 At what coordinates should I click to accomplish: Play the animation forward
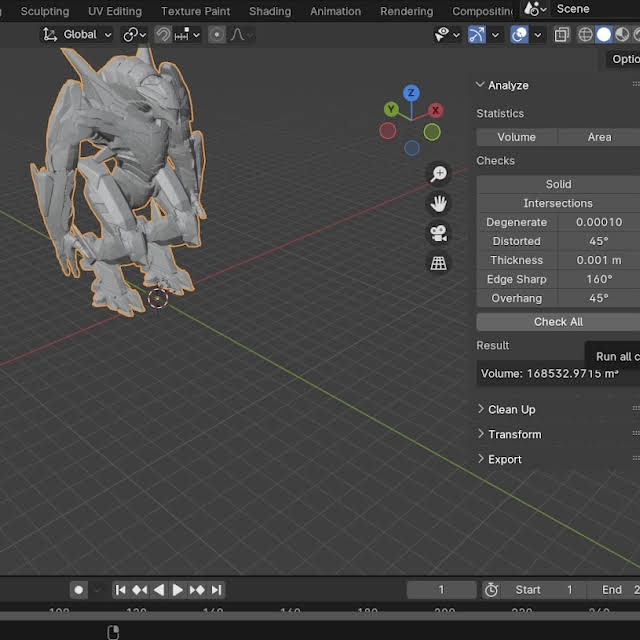click(x=178, y=590)
